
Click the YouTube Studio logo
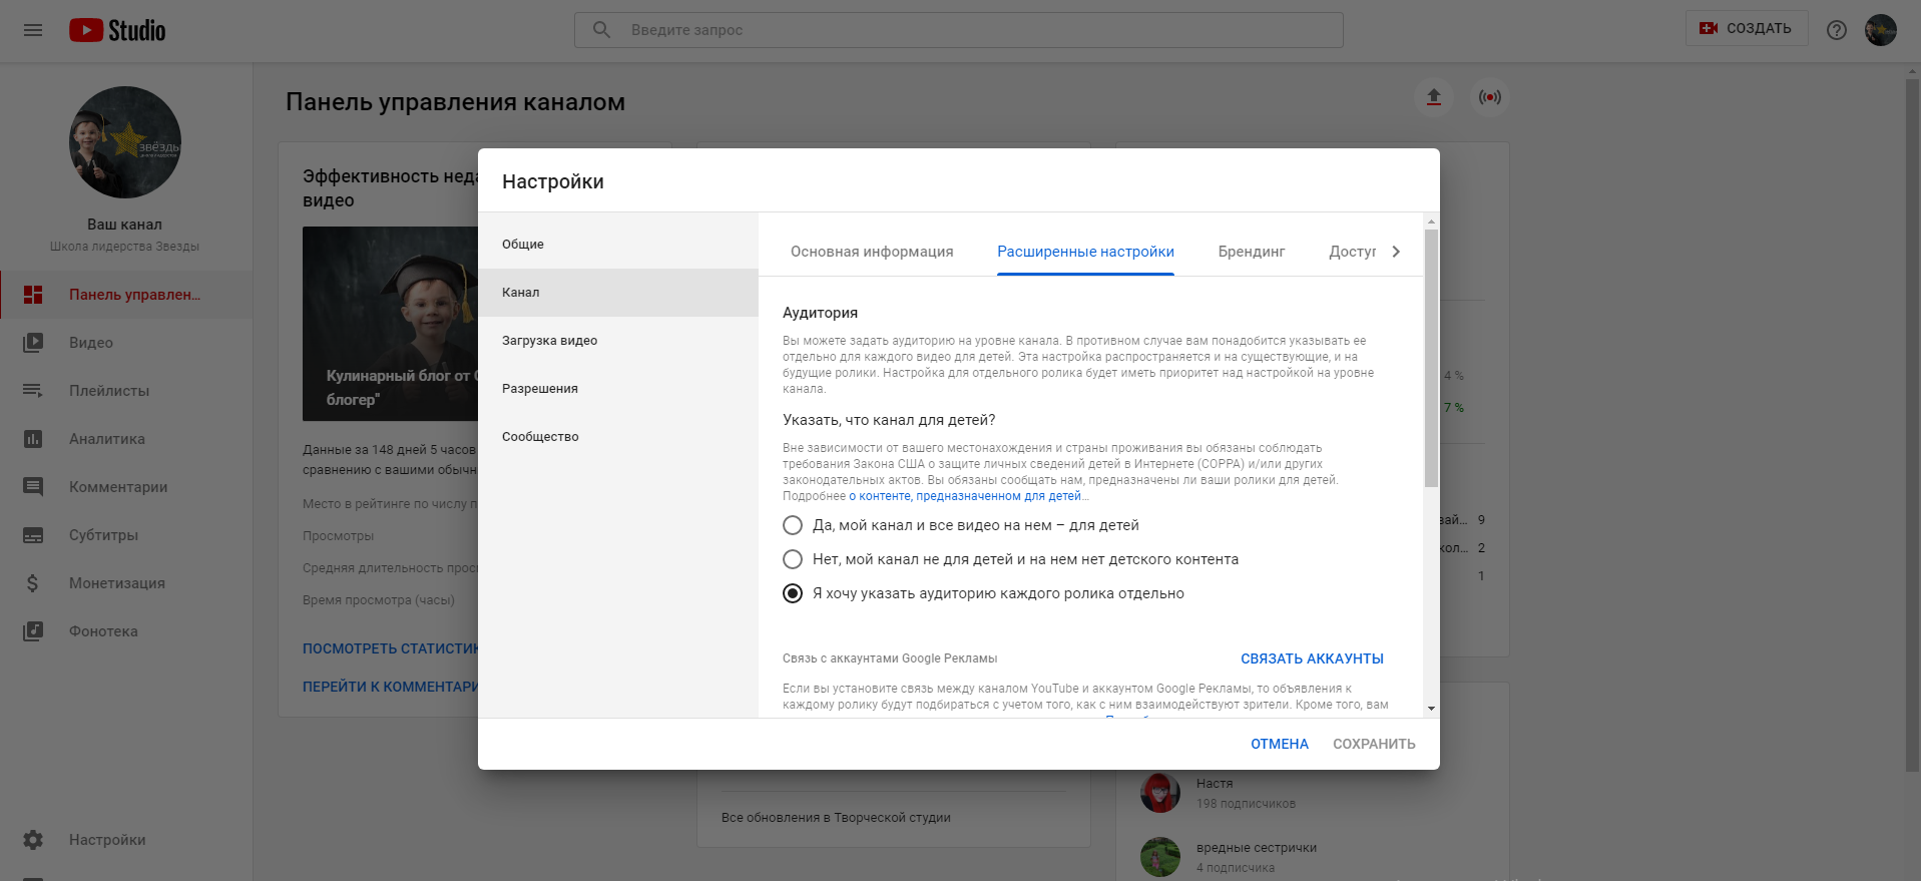(117, 30)
